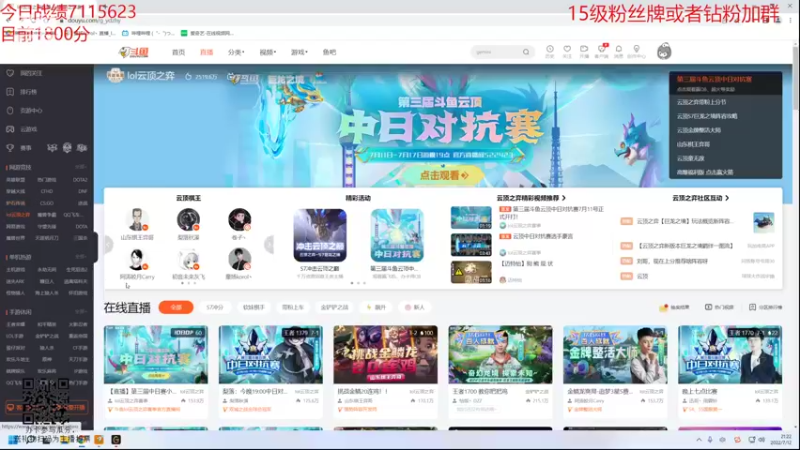Open the 鱼吧 tab

[329, 52]
